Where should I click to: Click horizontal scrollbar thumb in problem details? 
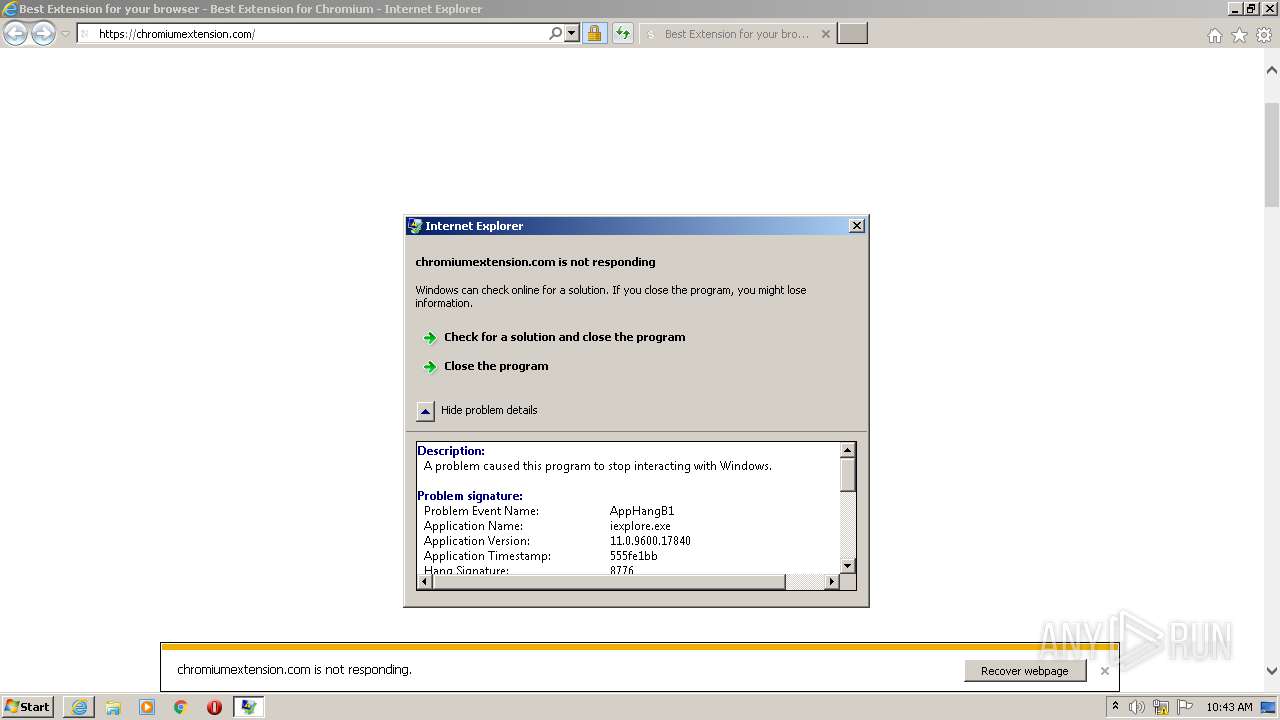609,582
